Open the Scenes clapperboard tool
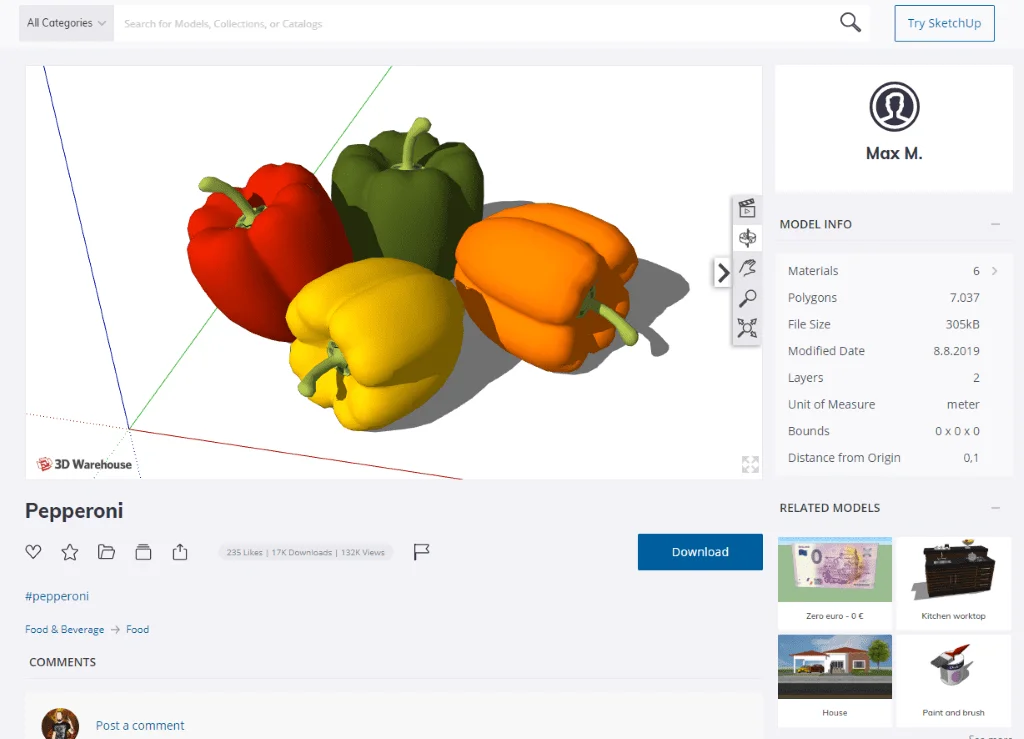Screen dimensions: 1024x739 pyautogui.click(x=747, y=208)
